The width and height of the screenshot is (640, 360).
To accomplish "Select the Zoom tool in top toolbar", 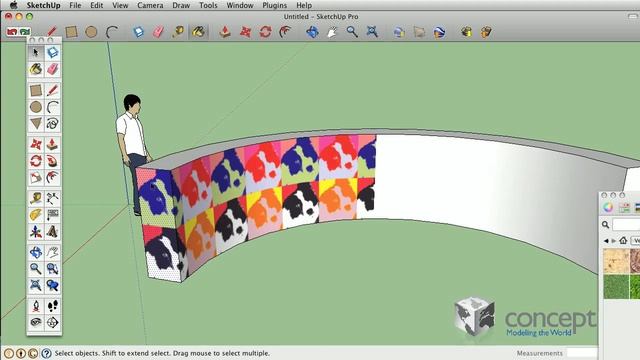I will click(352, 32).
